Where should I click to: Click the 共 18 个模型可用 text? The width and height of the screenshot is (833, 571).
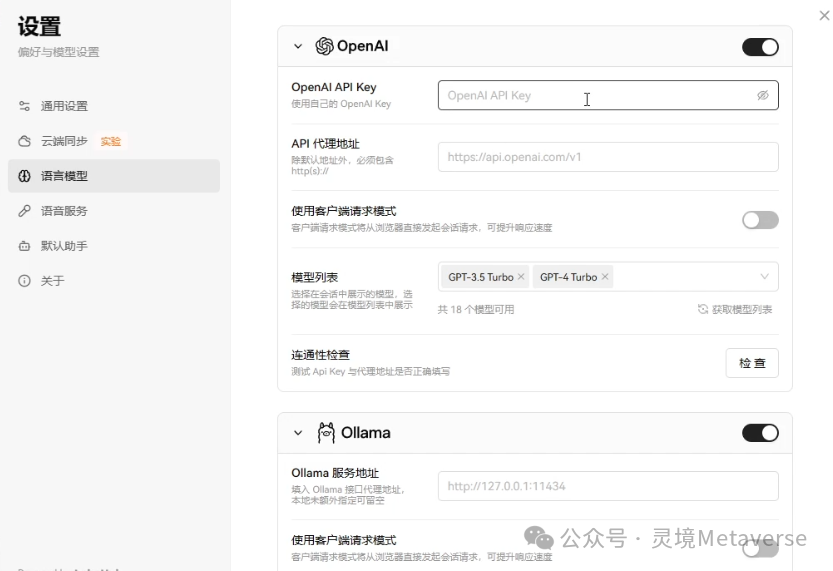point(475,309)
